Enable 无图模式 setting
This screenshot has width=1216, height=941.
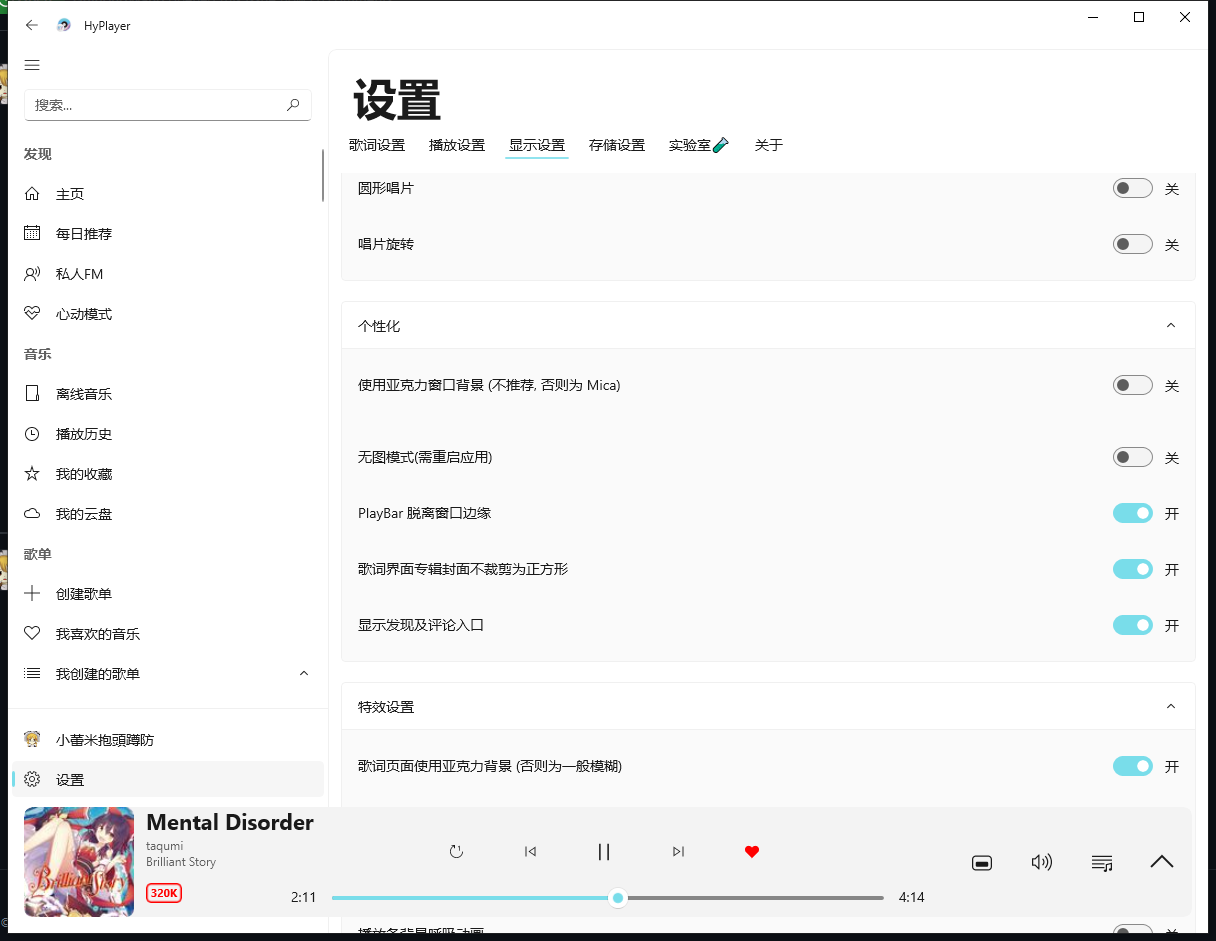(1132, 457)
